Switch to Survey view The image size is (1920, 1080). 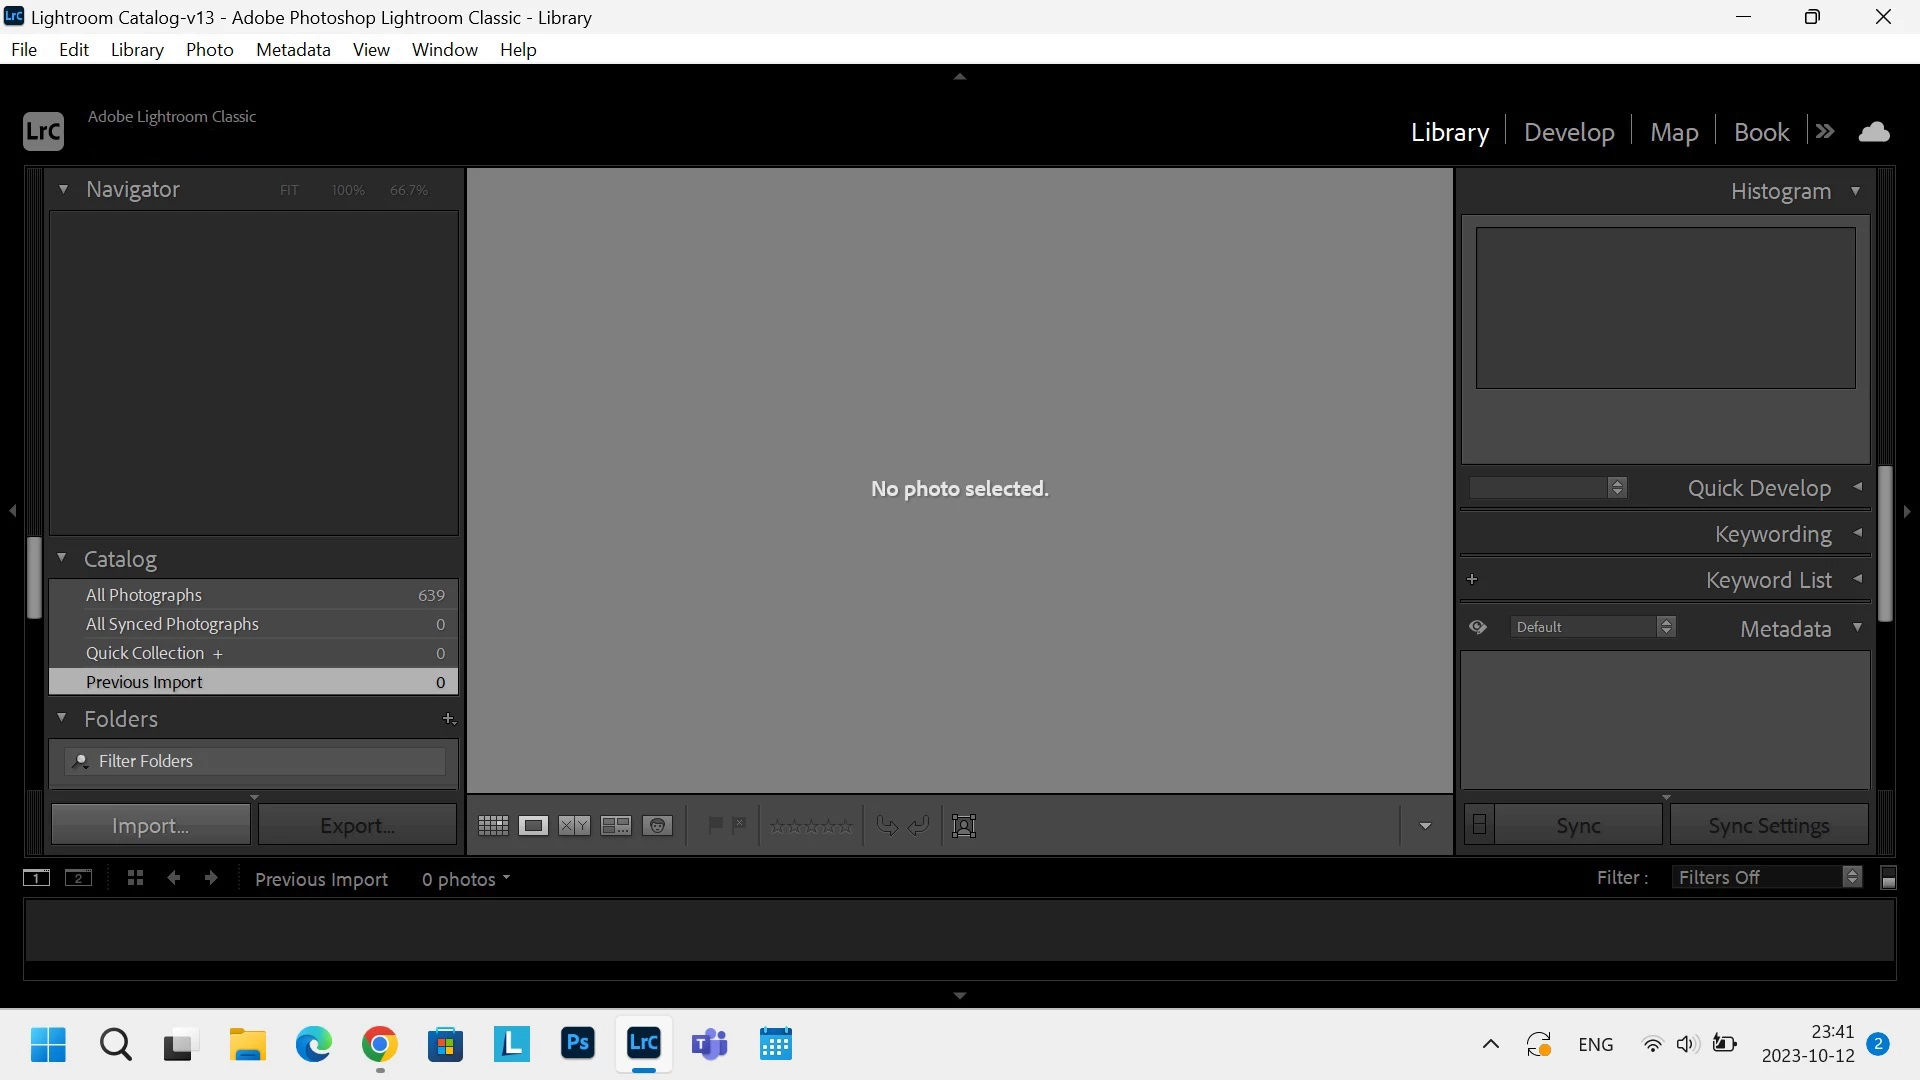click(616, 826)
